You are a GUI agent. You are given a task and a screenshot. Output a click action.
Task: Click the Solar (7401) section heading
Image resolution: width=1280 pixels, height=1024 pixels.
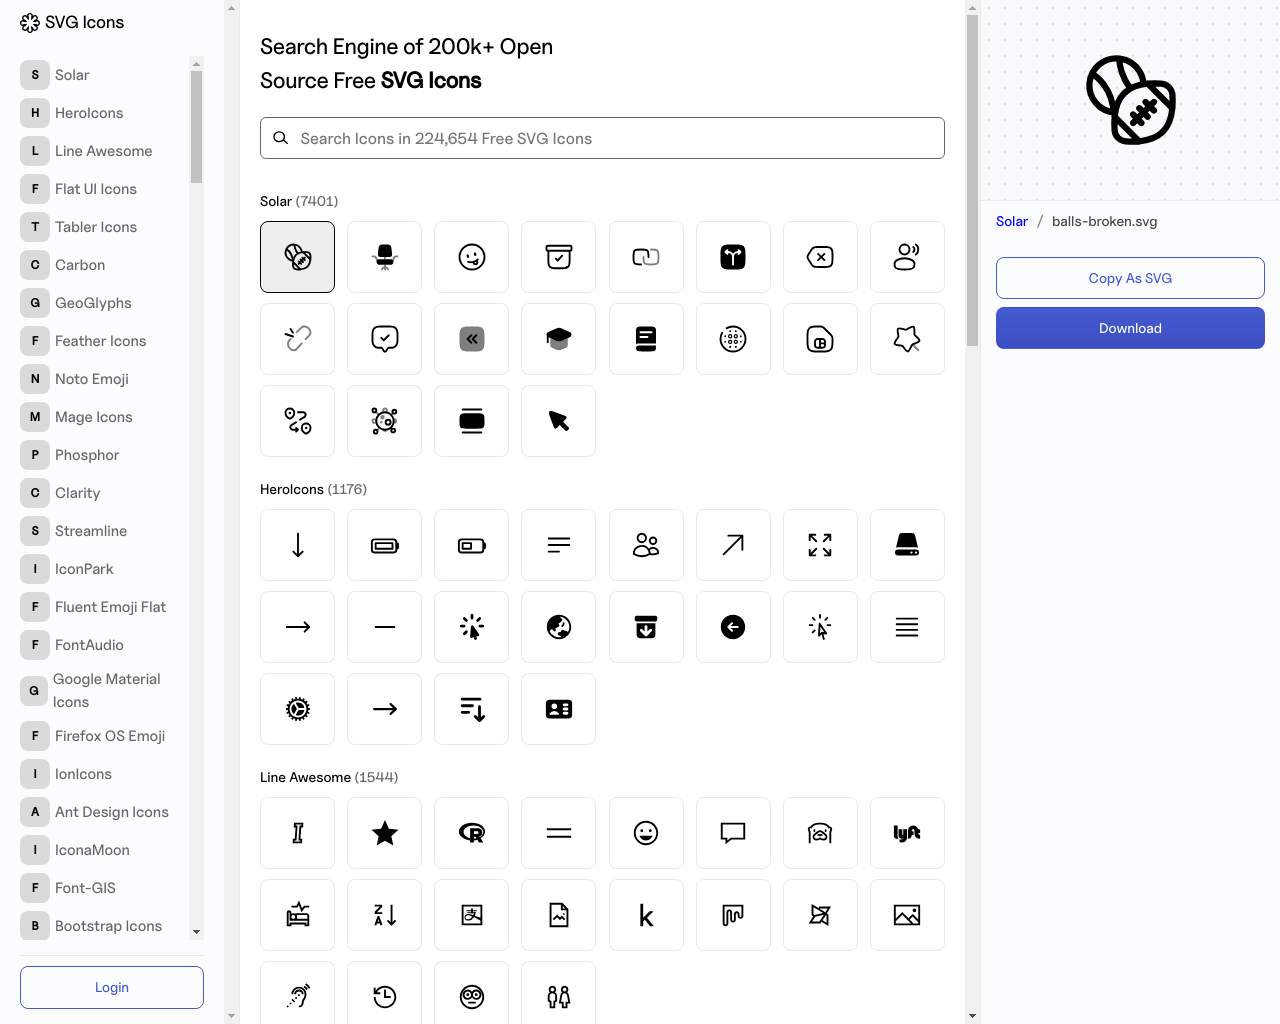[x=299, y=201]
